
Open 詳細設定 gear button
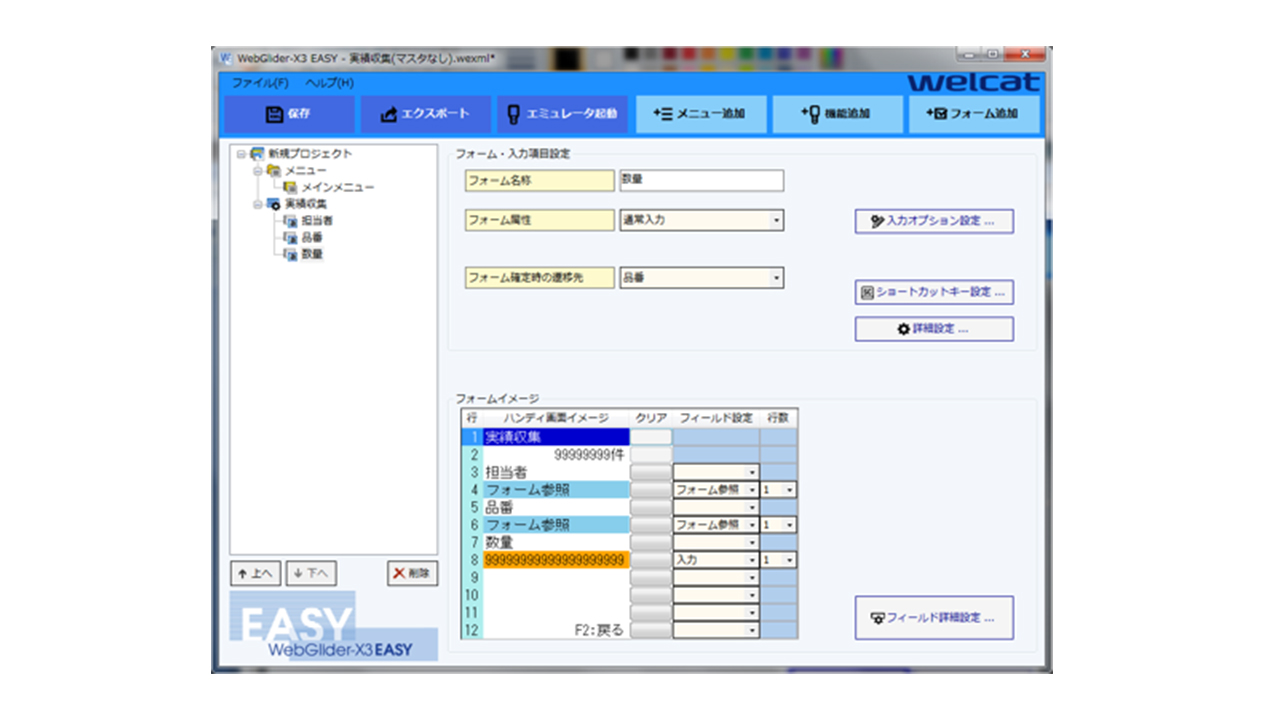point(934,329)
